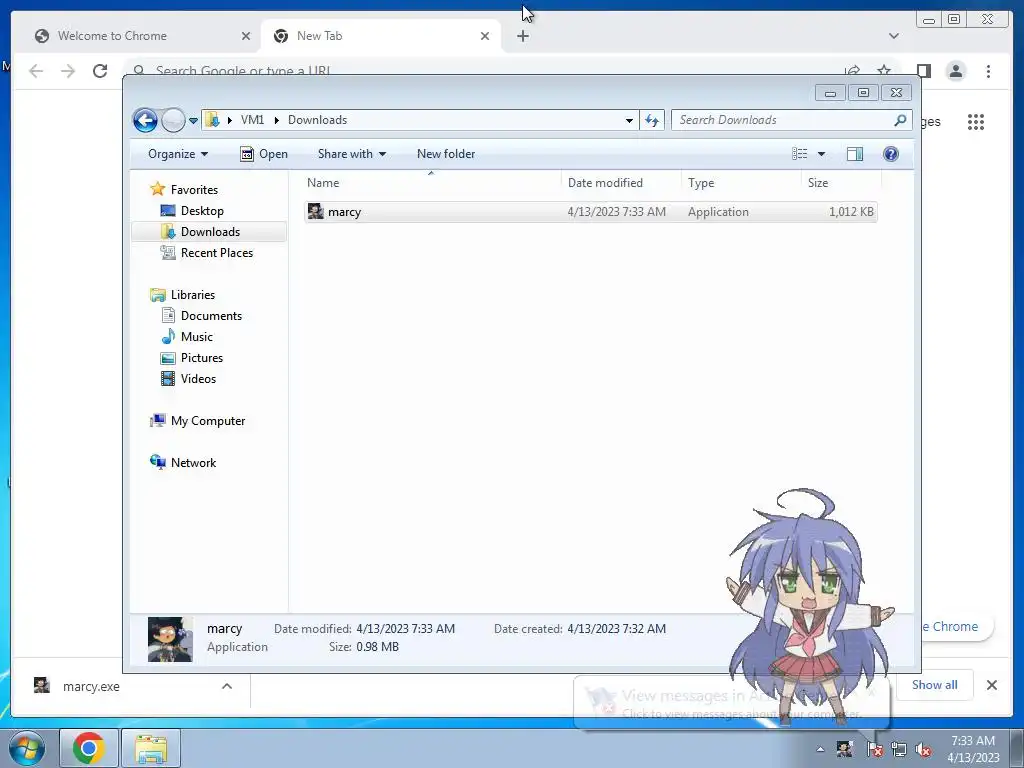Click Favorites in the navigation pane
This screenshot has width=1024, height=768.
coord(194,190)
